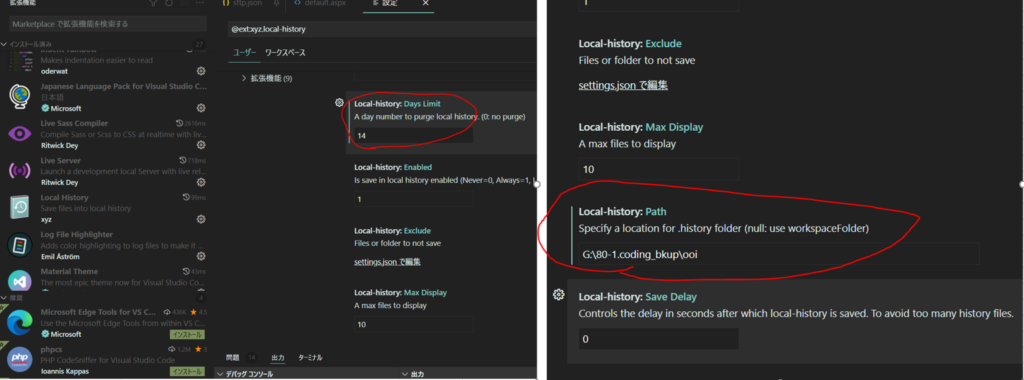
Task: Open gear menu beside Save Delay setting
Action: point(558,295)
